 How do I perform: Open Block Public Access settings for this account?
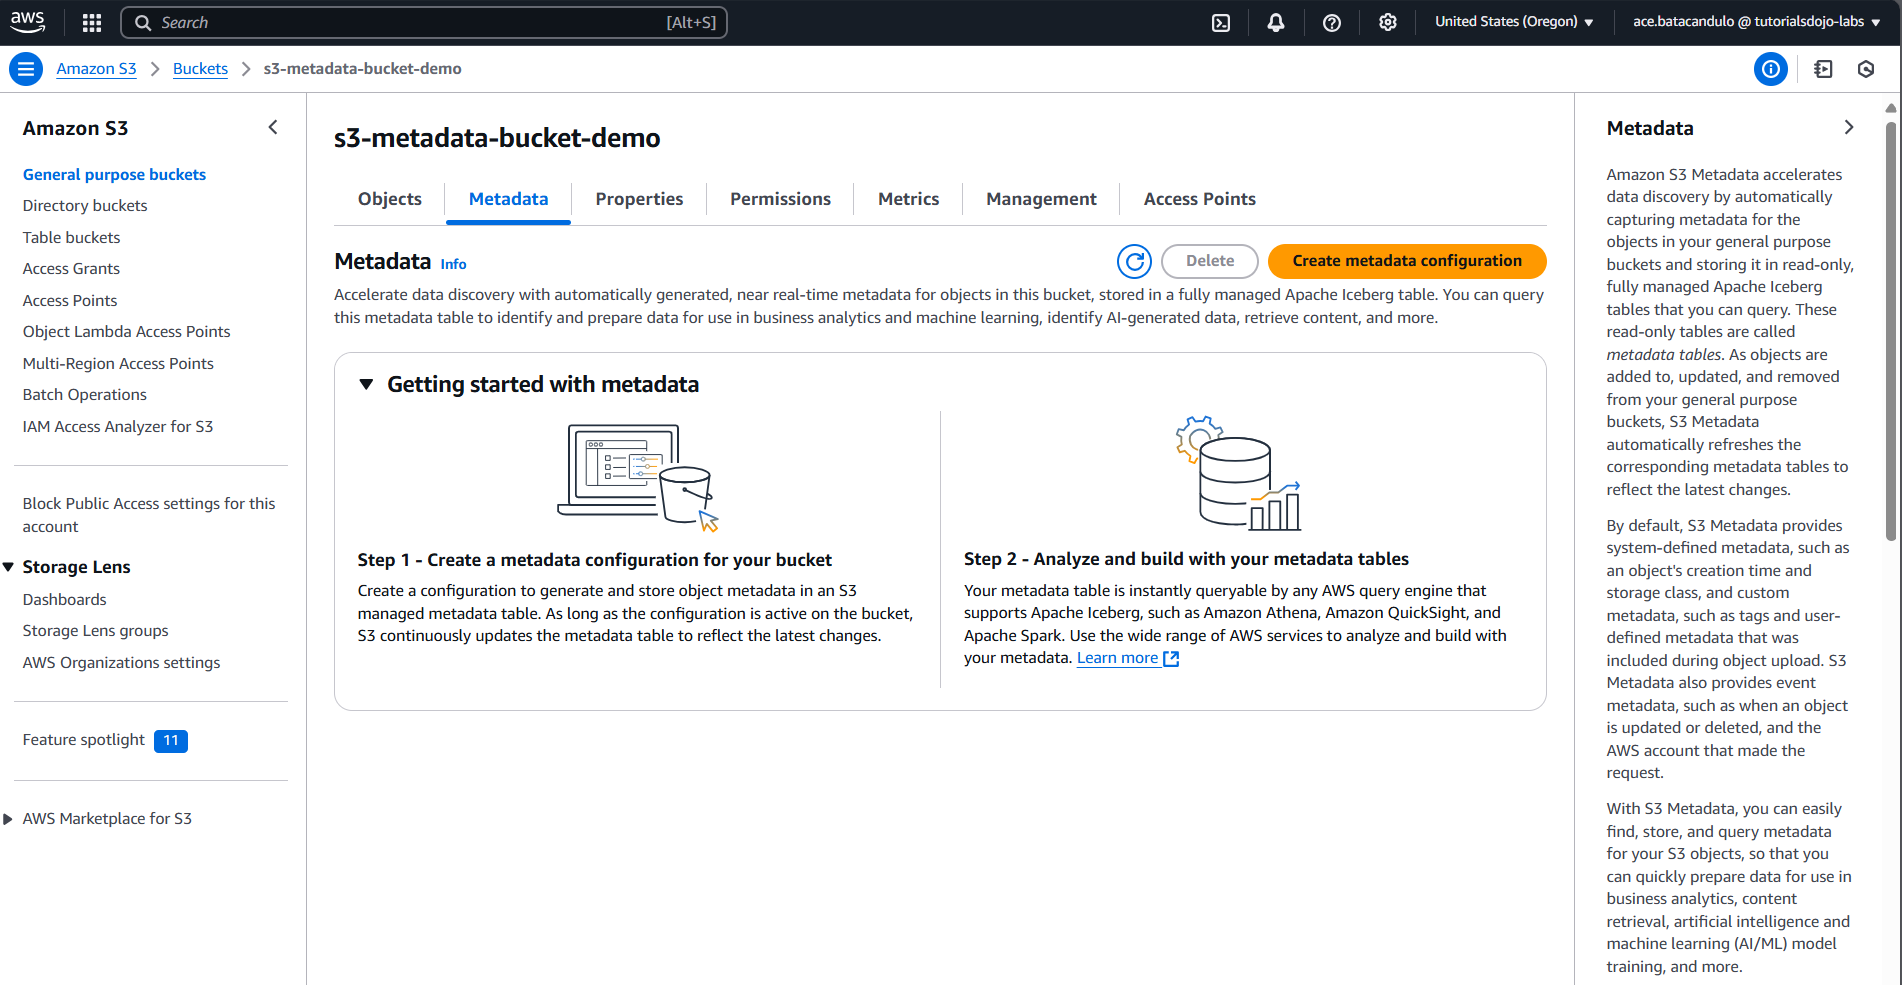tap(149, 515)
